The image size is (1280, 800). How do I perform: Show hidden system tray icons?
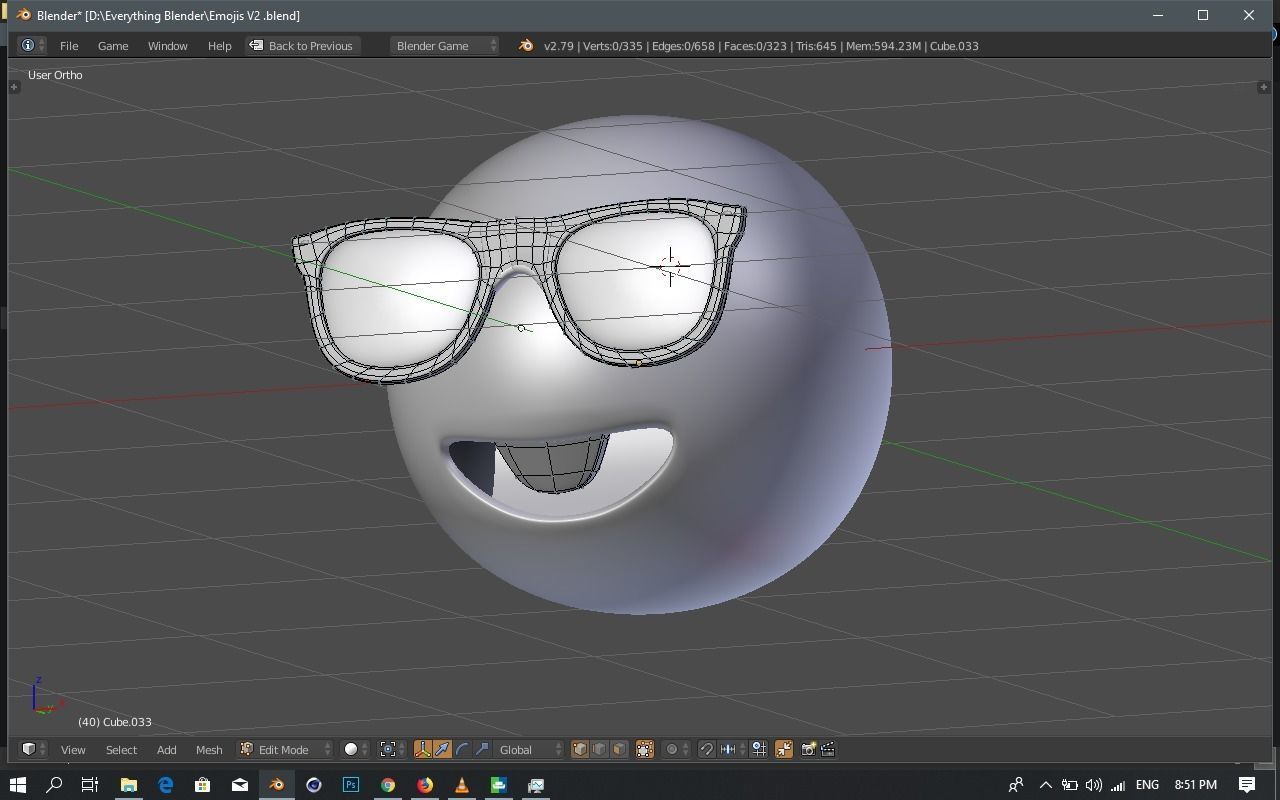[1045, 785]
